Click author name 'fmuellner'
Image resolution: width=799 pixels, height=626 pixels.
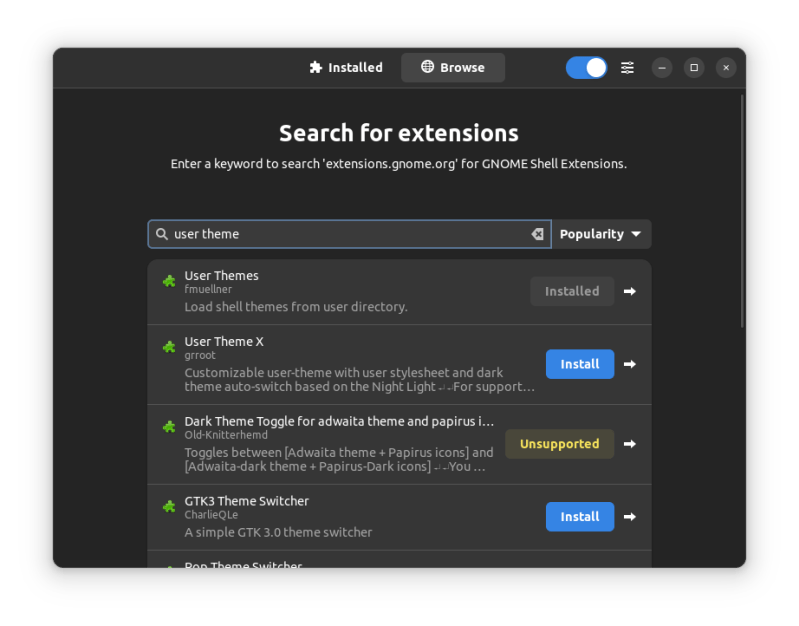[x=208, y=290]
